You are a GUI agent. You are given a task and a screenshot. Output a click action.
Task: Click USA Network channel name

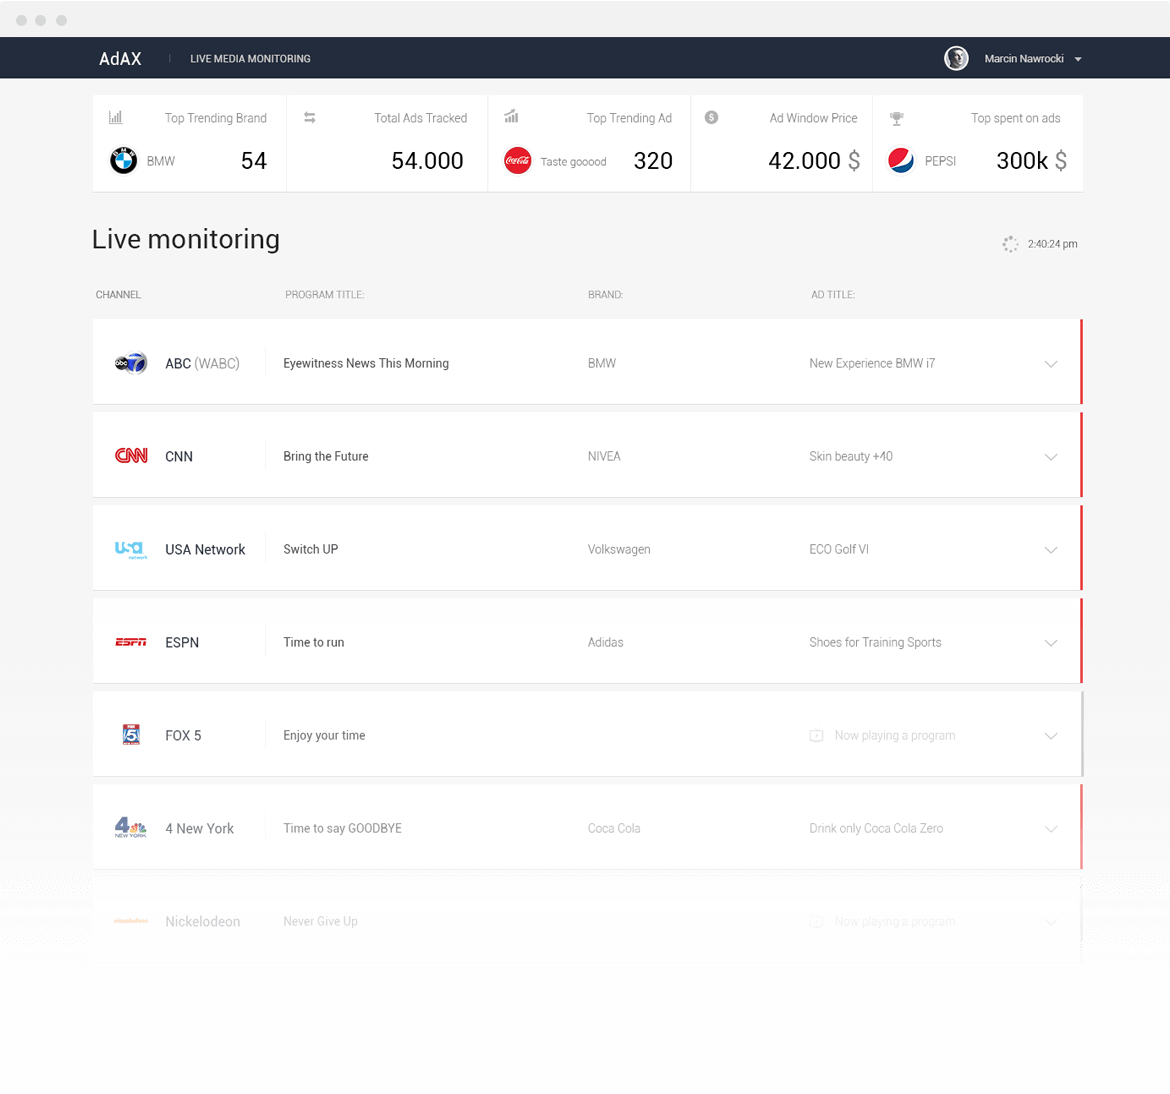point(205,549)
